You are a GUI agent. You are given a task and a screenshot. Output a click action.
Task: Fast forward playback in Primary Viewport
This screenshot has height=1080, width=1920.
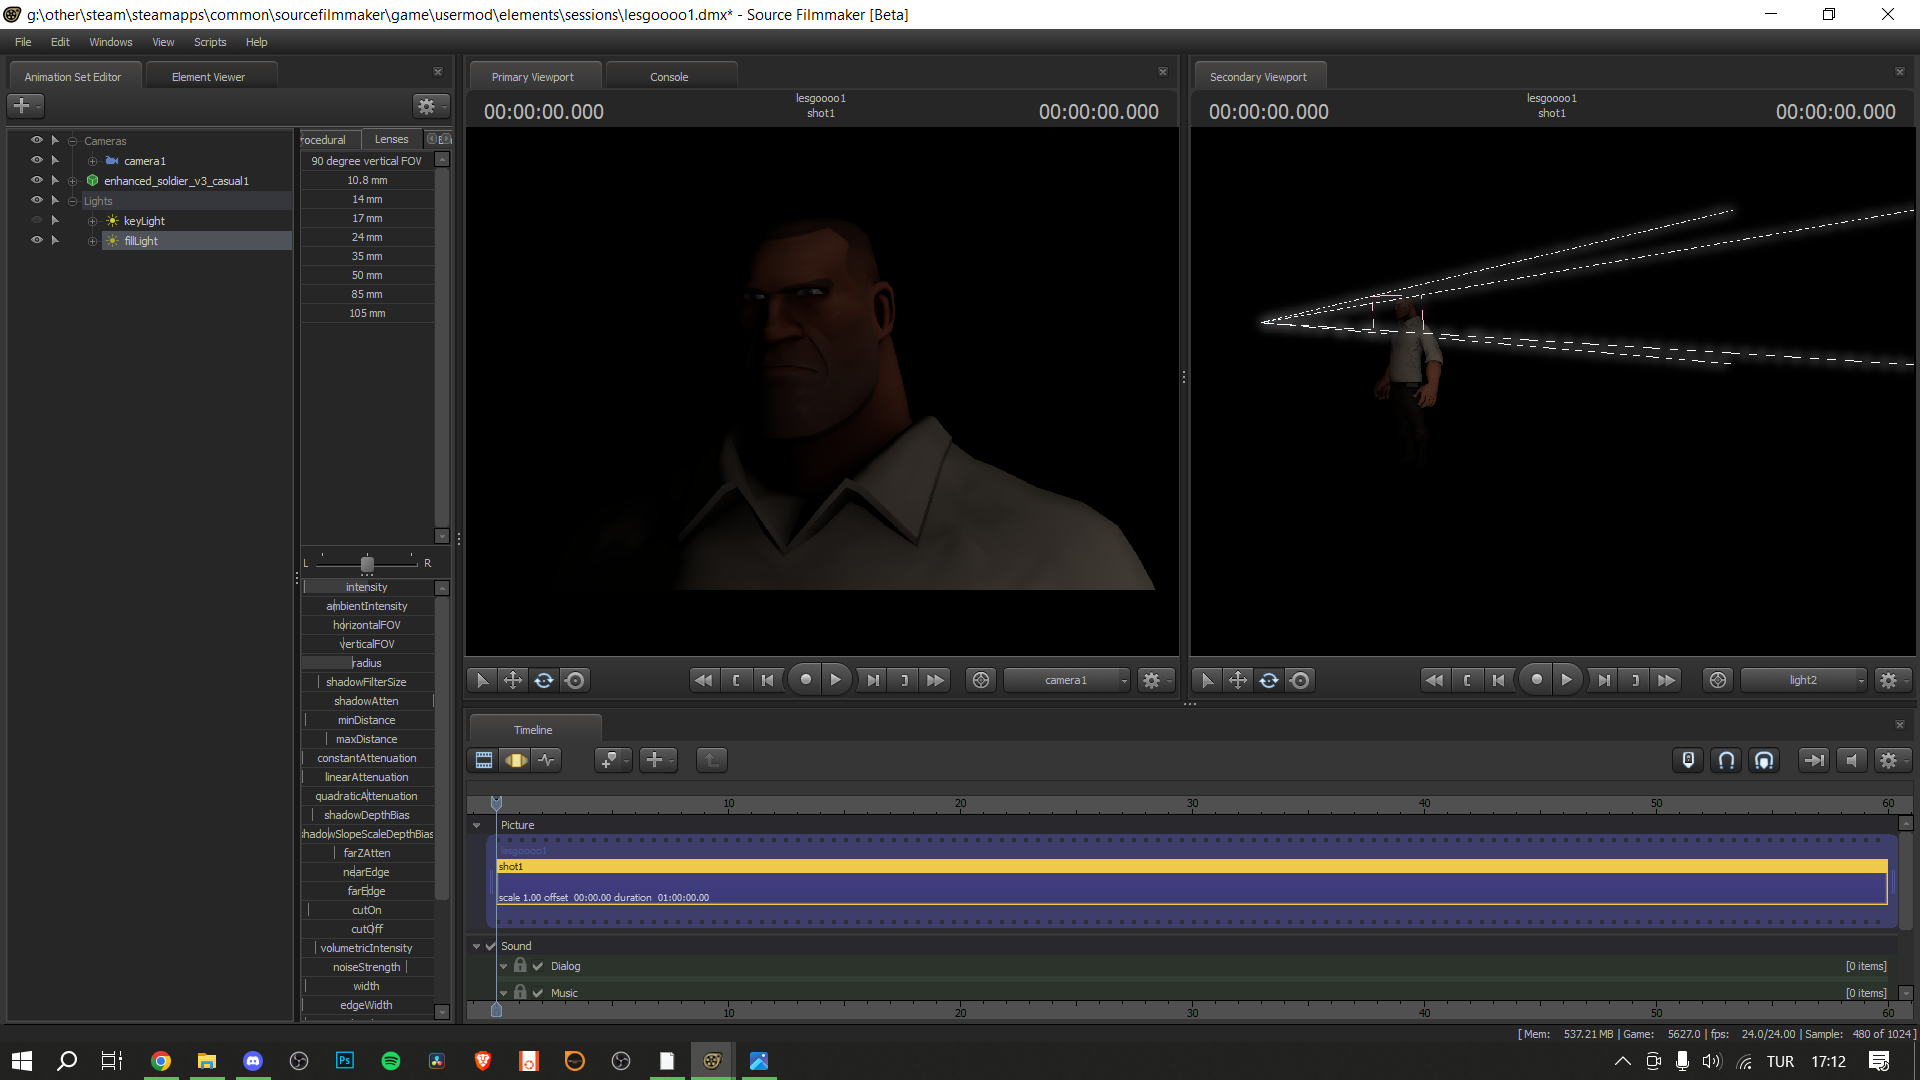[935, 680]
